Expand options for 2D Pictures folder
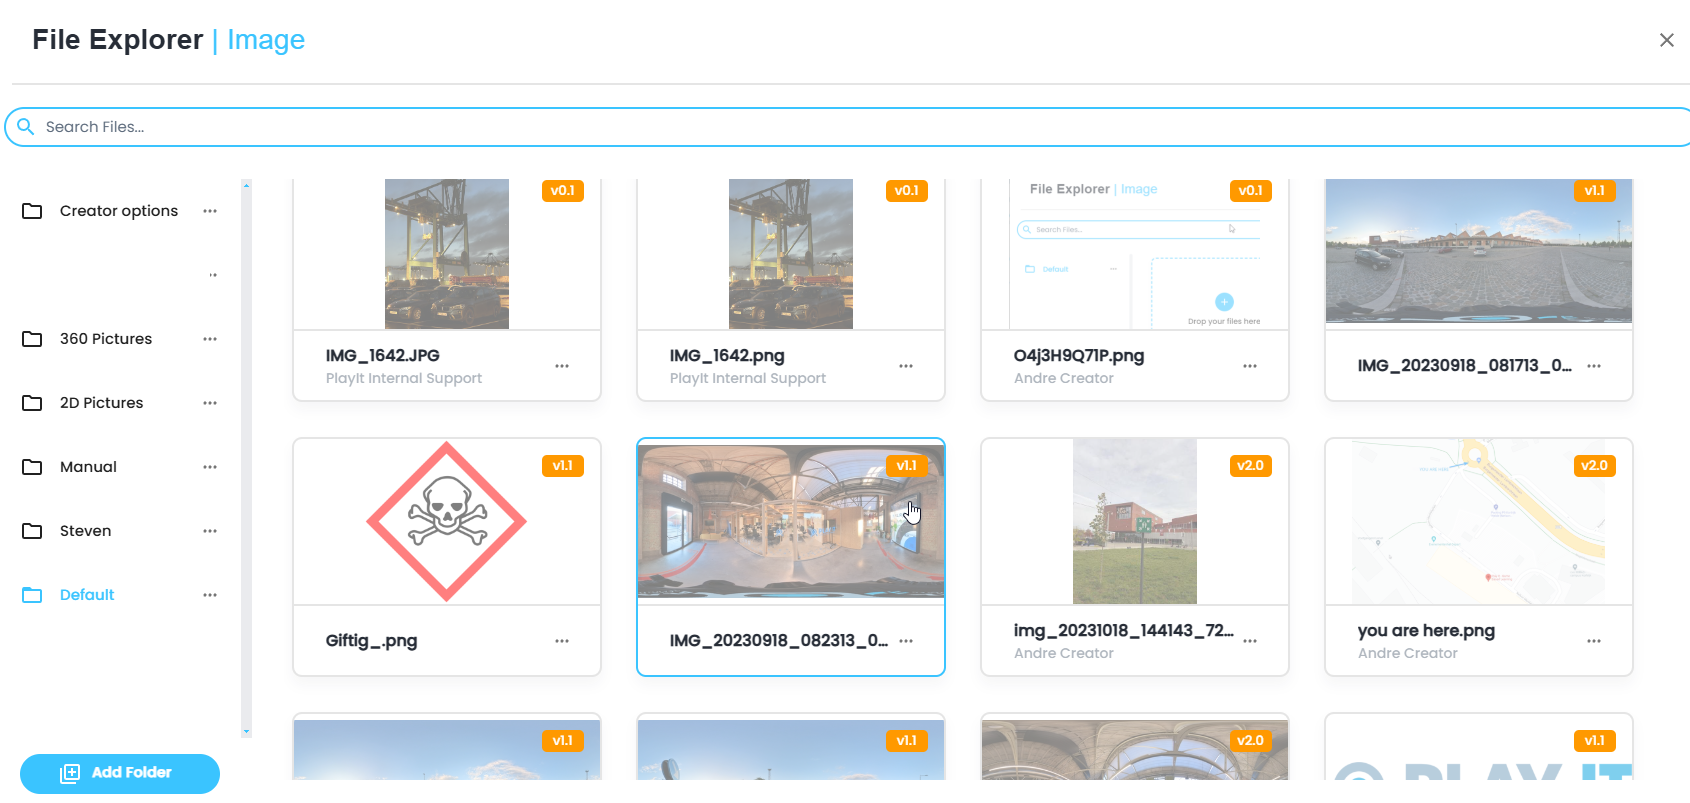1690x803 pixels. click(x=210, y=403)
